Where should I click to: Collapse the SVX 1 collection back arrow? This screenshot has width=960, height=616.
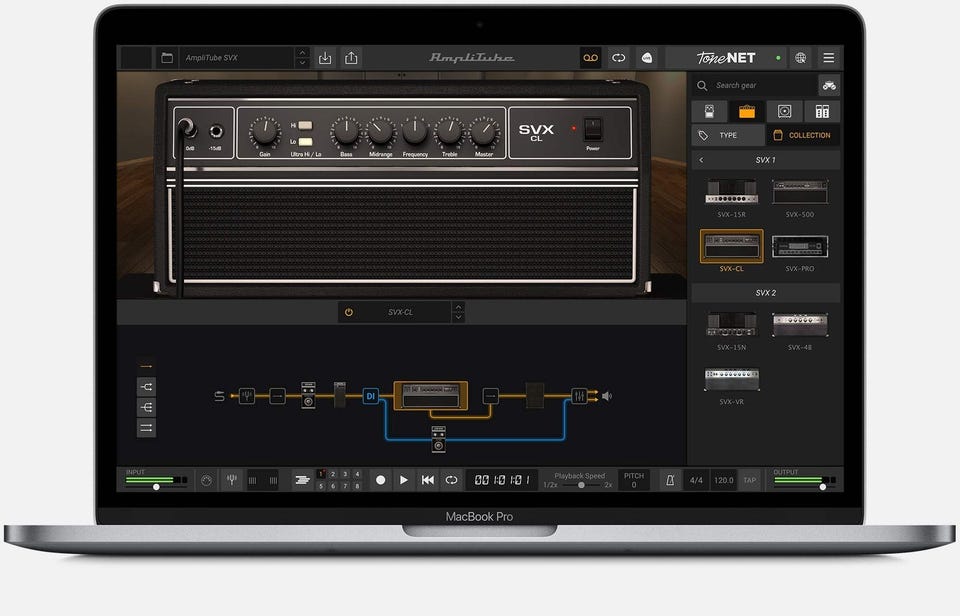(x=701, y=160)
